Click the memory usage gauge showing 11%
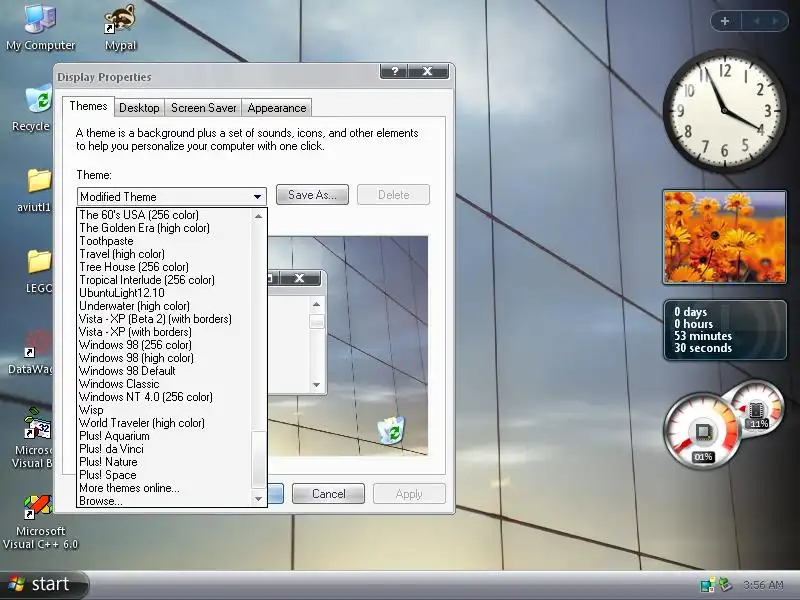800x600 pixels. (x=758, y=408)
